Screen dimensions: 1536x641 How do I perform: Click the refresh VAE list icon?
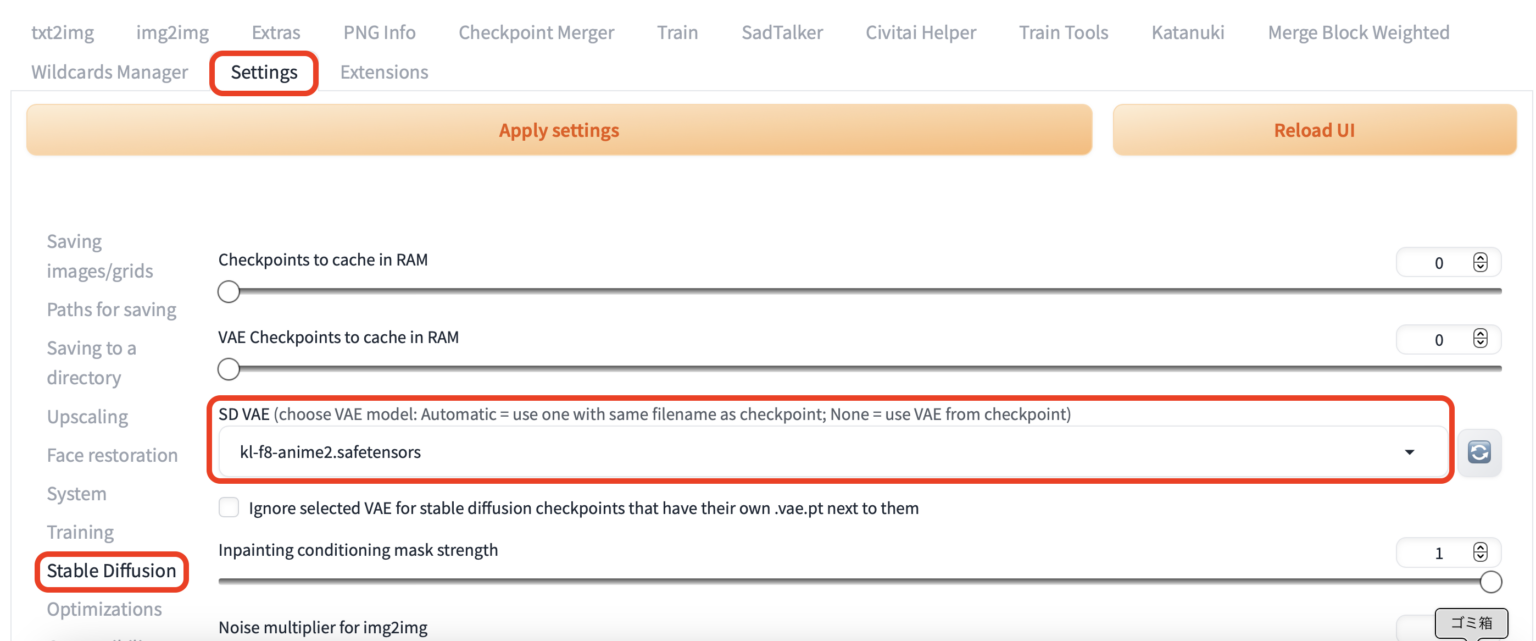pyautogui.click(x=1479, y=452)
